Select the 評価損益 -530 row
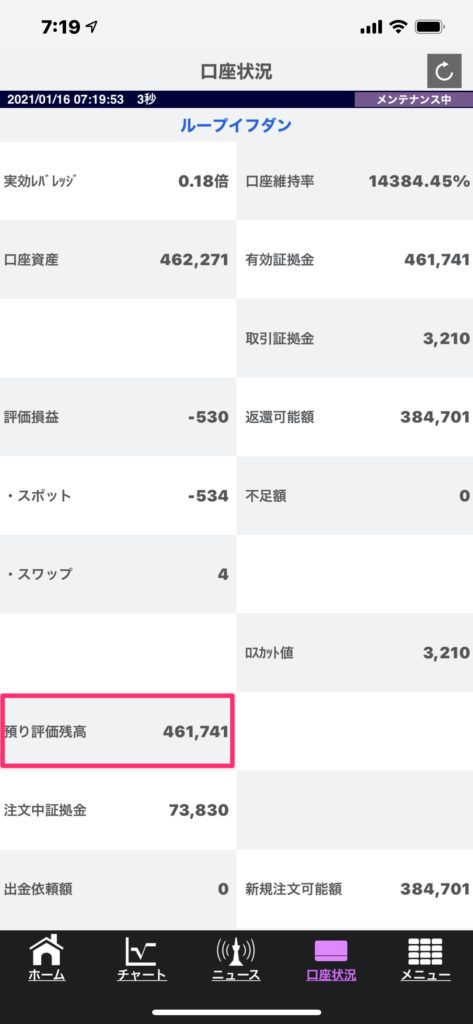 click(x=118, y=417)
